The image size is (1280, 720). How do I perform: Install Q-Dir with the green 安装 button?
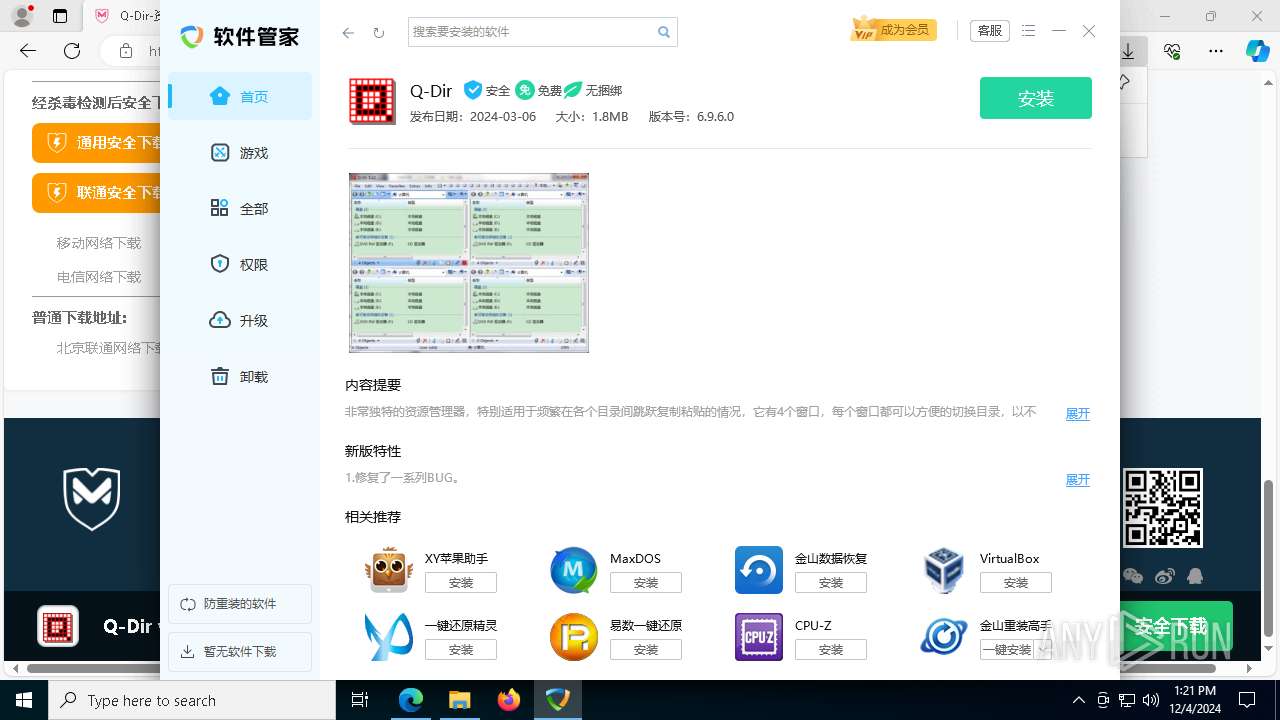tap(1036, 98)
